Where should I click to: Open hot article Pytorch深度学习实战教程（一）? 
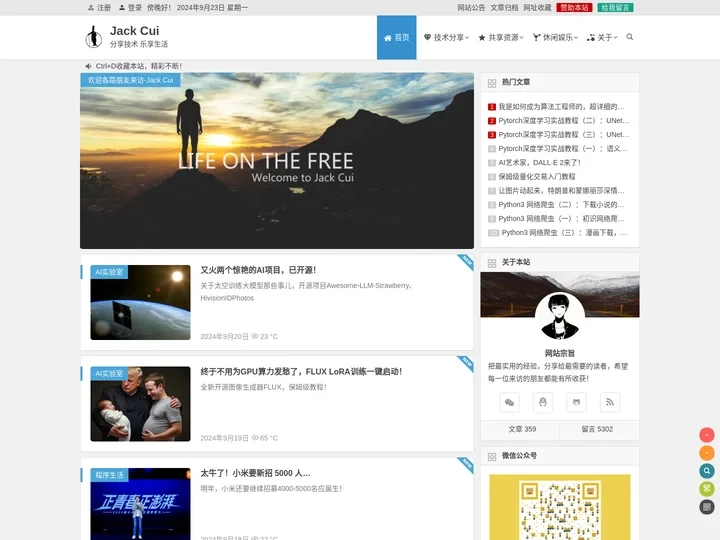point(562,148)
